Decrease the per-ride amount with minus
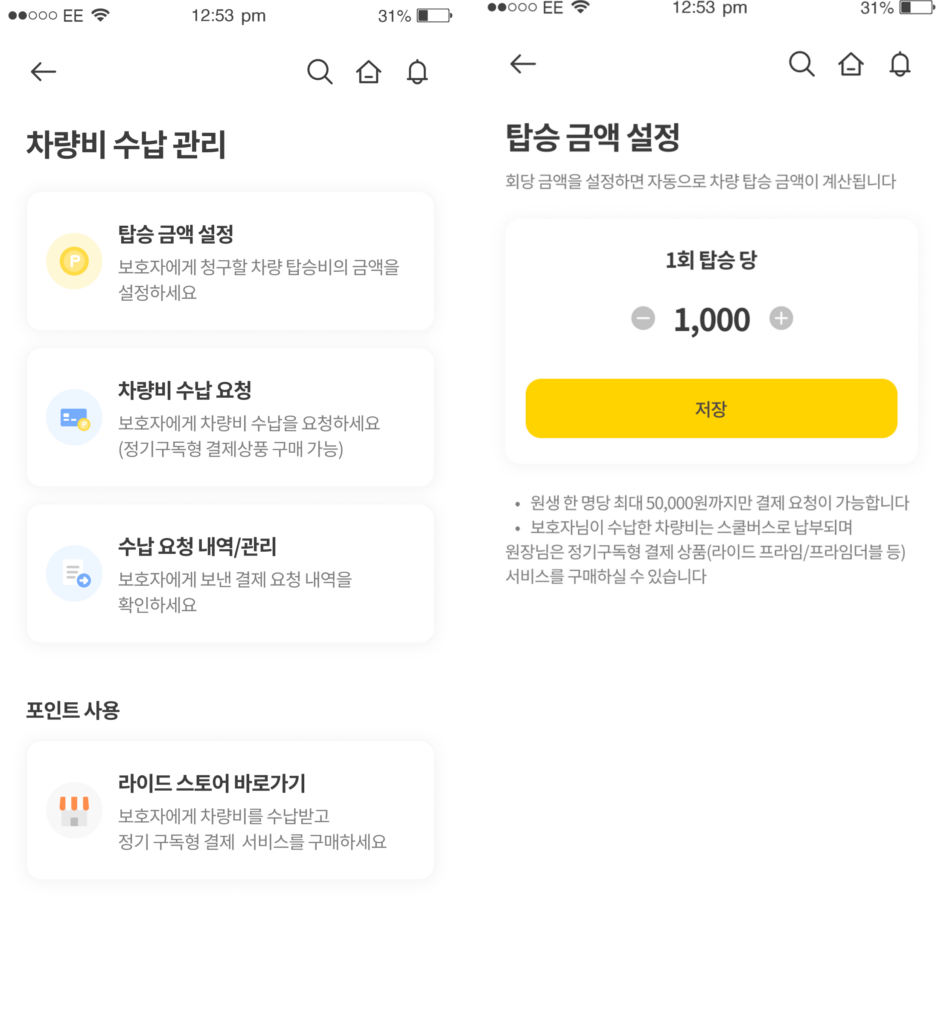This screenshot has height=1024, width=944. pos(643,319)
